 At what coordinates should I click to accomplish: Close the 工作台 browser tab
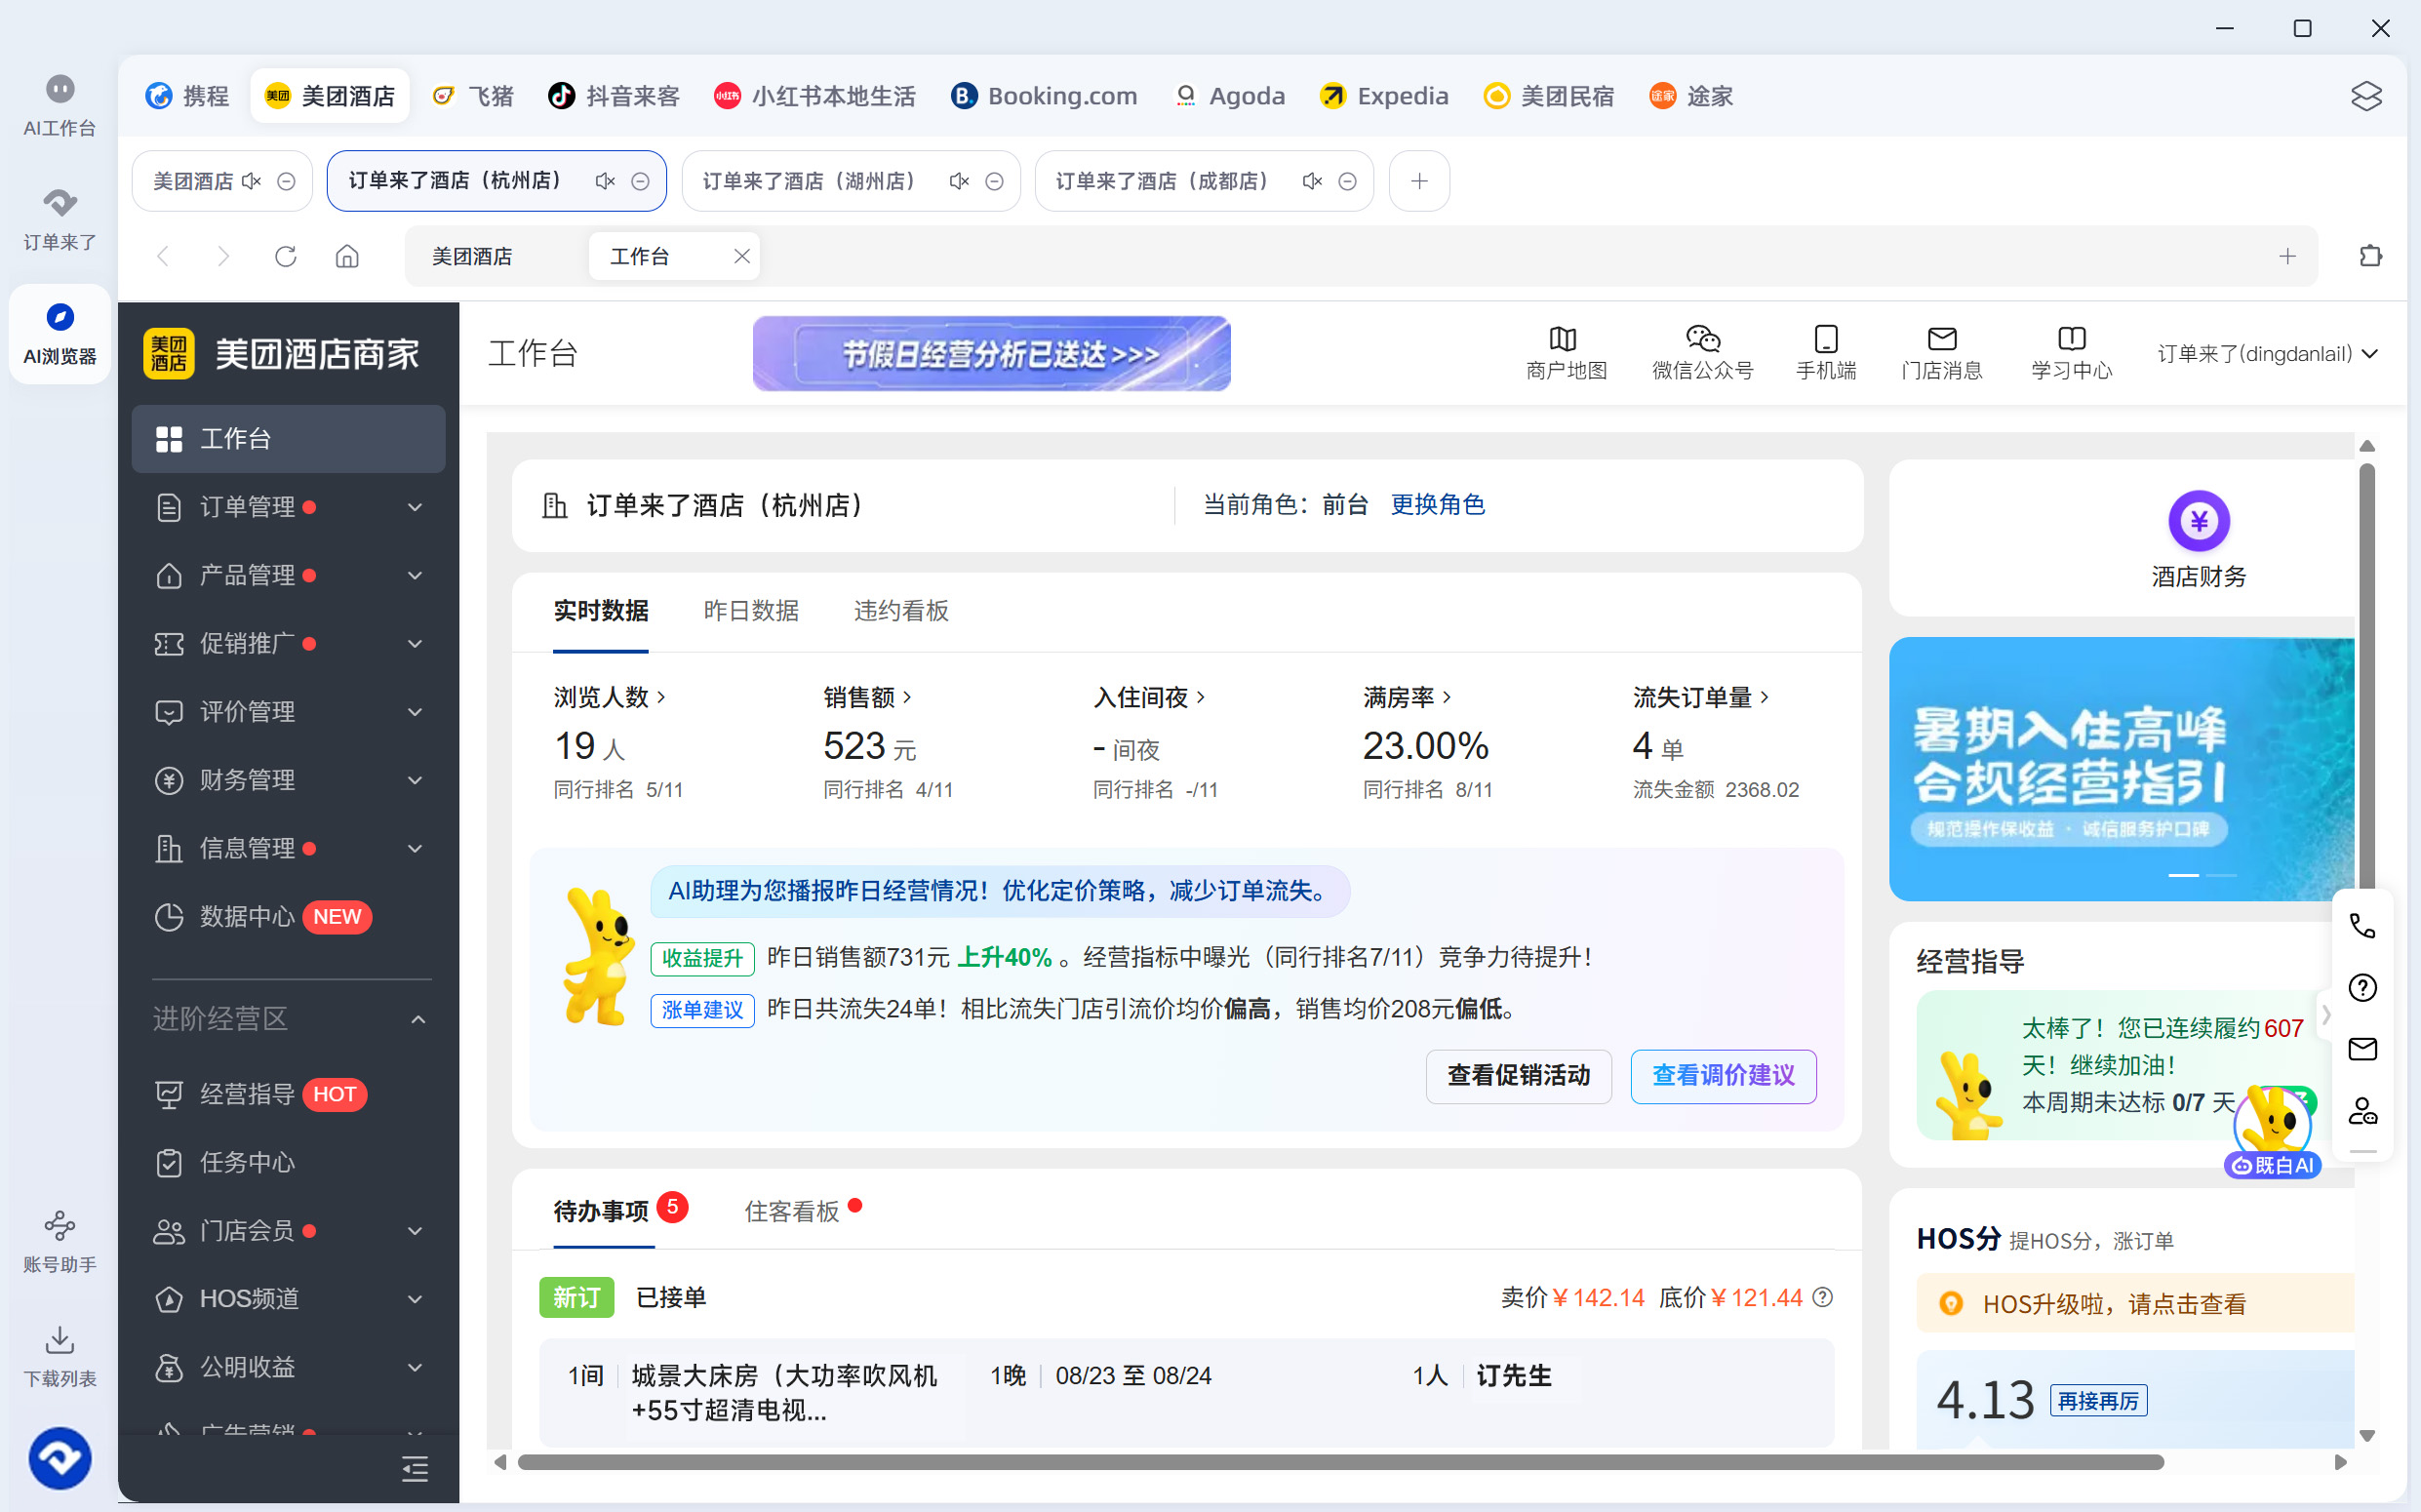(741, 256)
